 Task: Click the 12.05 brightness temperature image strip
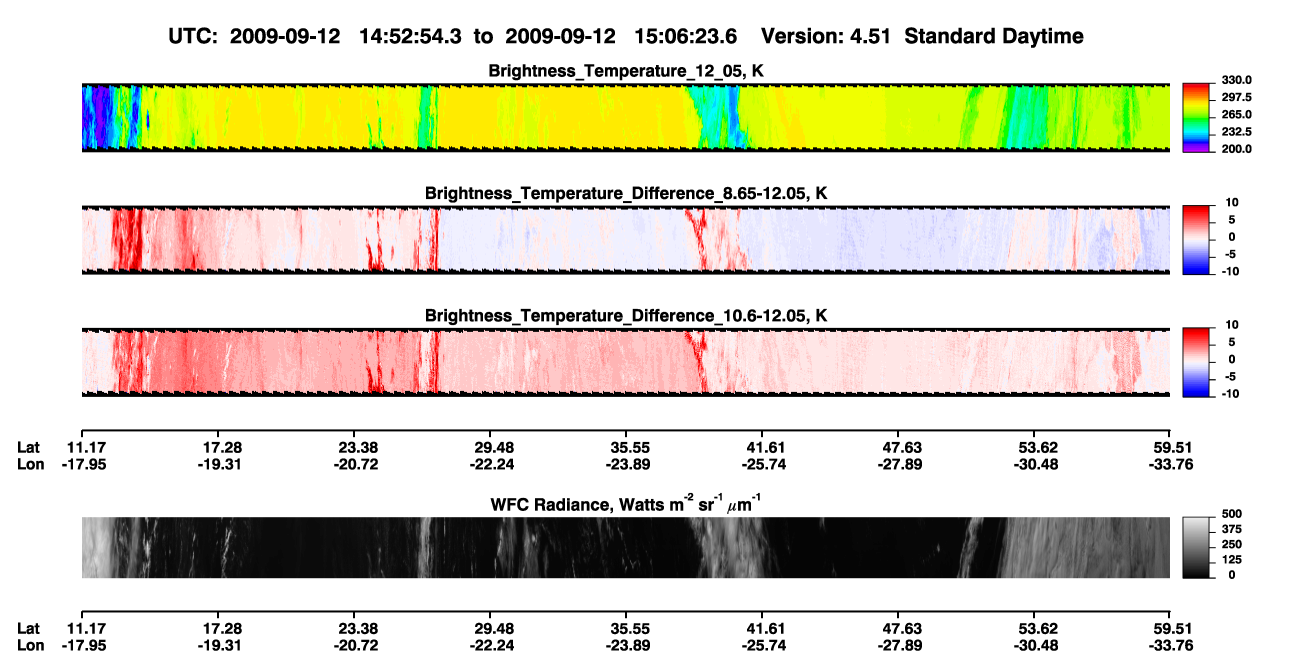tap(626, 117)
